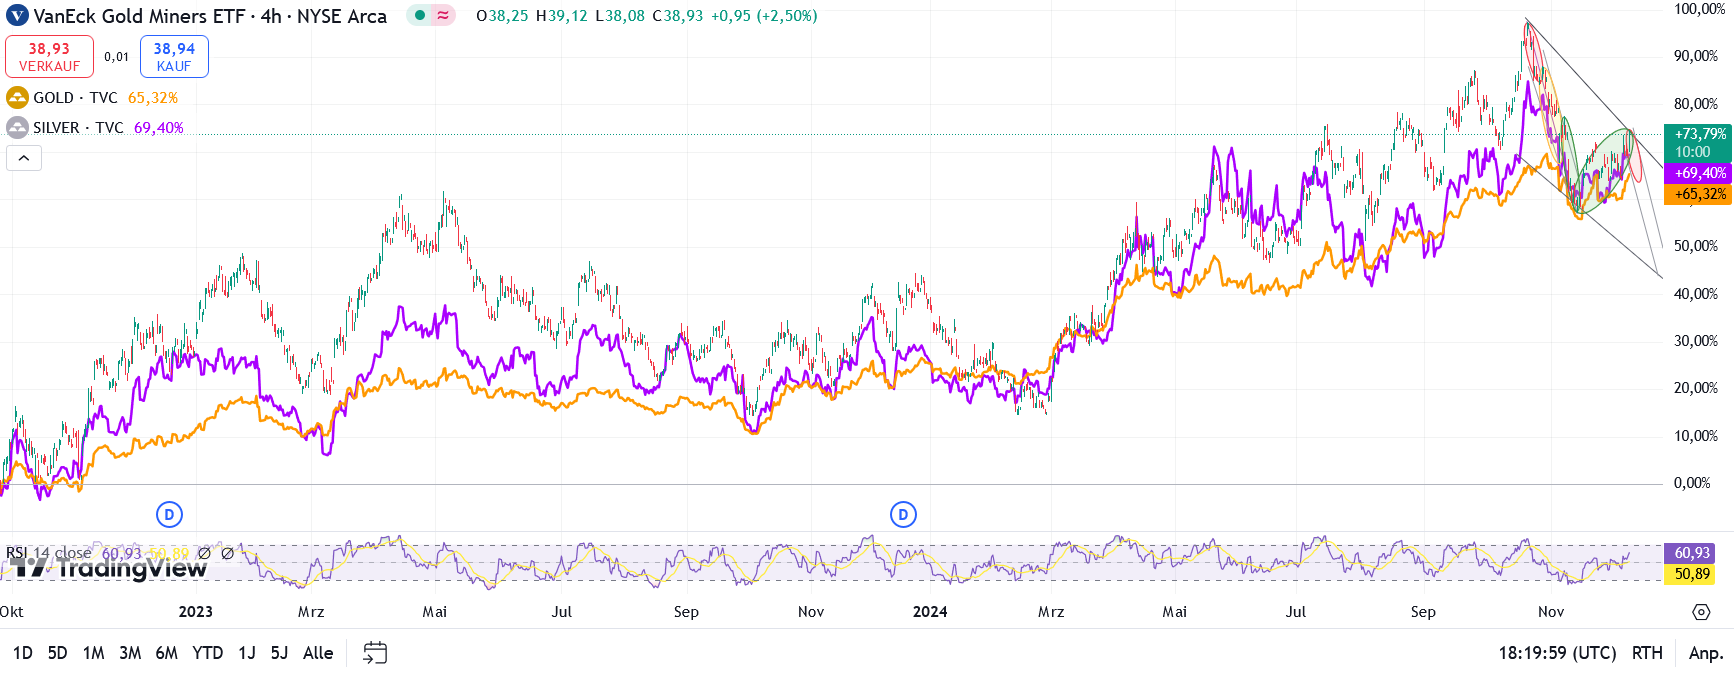This screenshot has width=1734, height=674.
Task: Click the 65,32% value beside GOLD
Action: point(153,98)
